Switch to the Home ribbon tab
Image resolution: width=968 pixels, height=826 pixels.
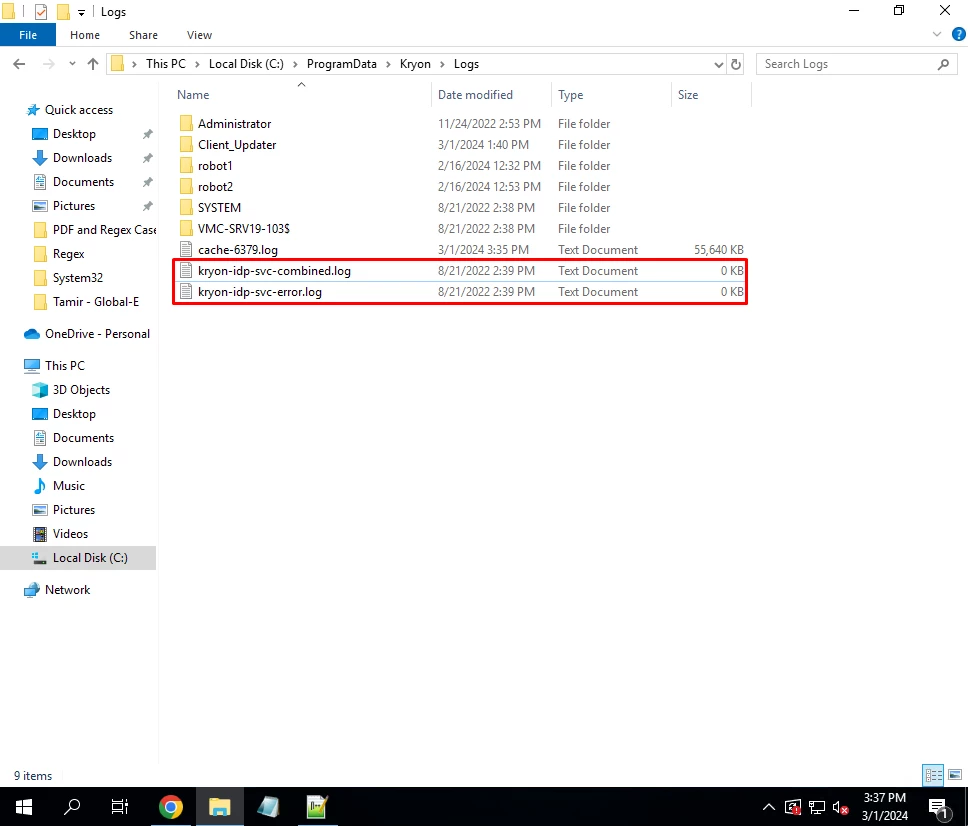(85, 35)
